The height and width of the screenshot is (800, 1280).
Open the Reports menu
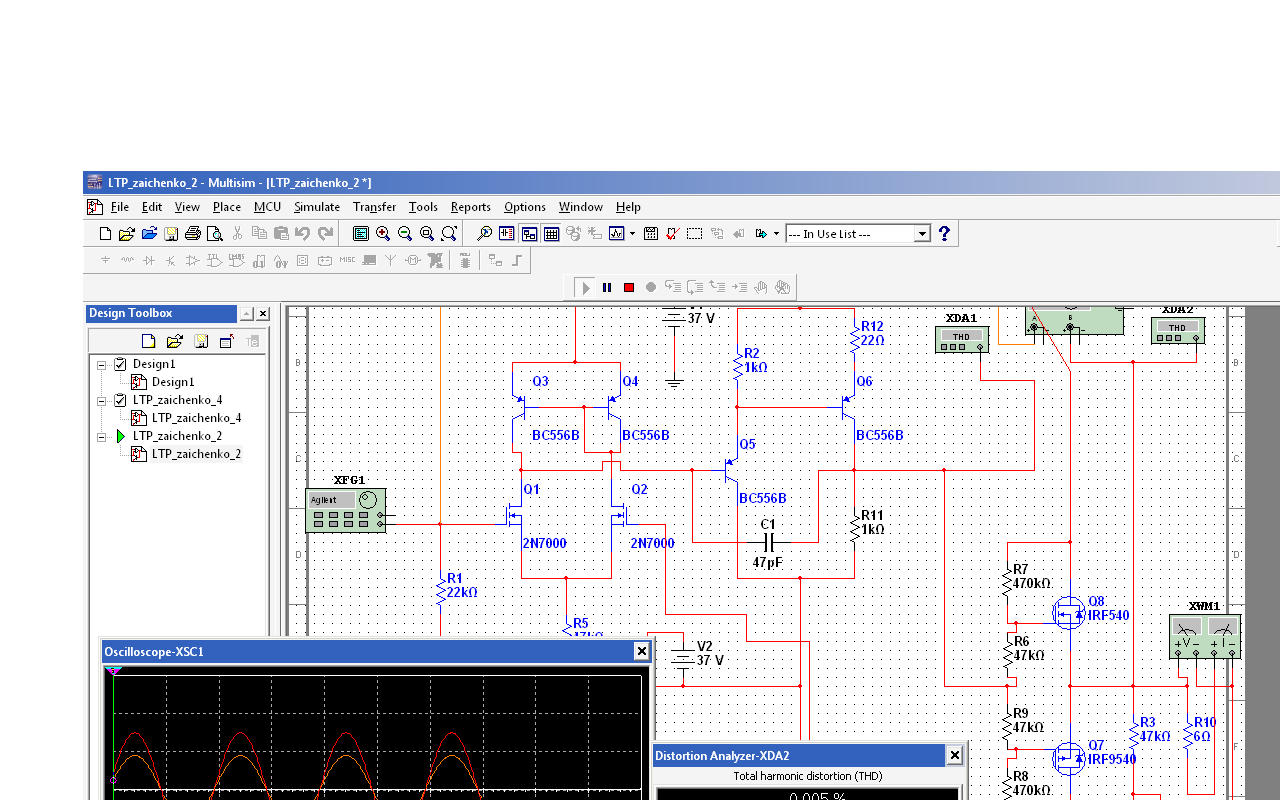pos(471,207)
